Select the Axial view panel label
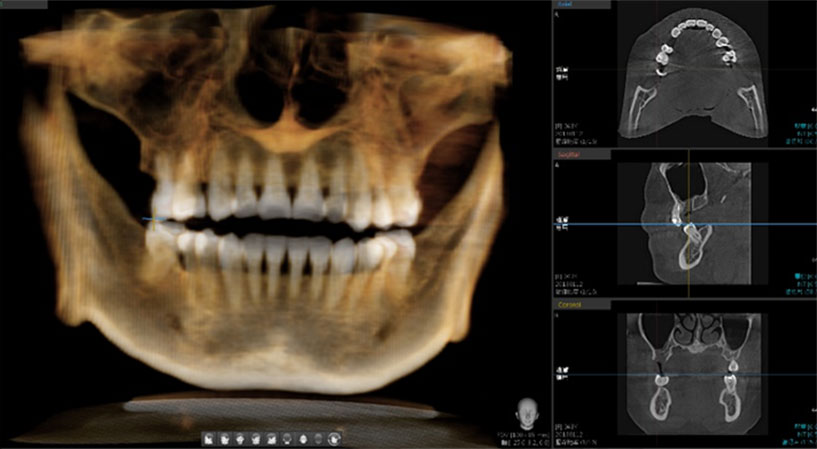This screenshot has height=449, width=817. (x=567, y=5)
